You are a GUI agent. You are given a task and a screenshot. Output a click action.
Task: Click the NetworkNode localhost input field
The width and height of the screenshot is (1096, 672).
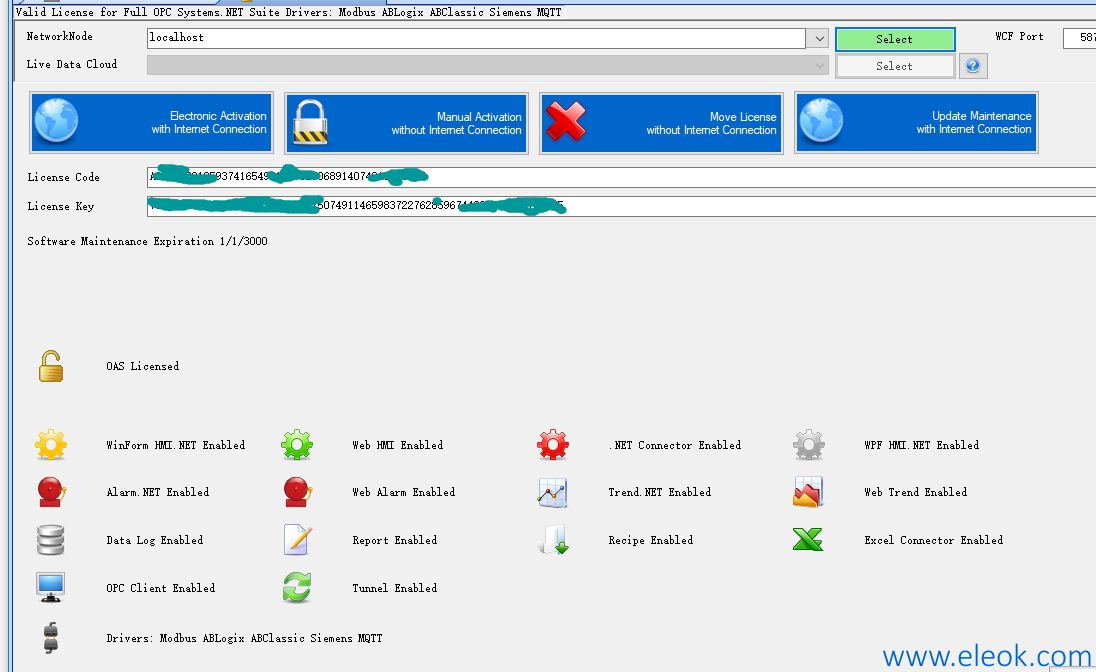[476, 38]
